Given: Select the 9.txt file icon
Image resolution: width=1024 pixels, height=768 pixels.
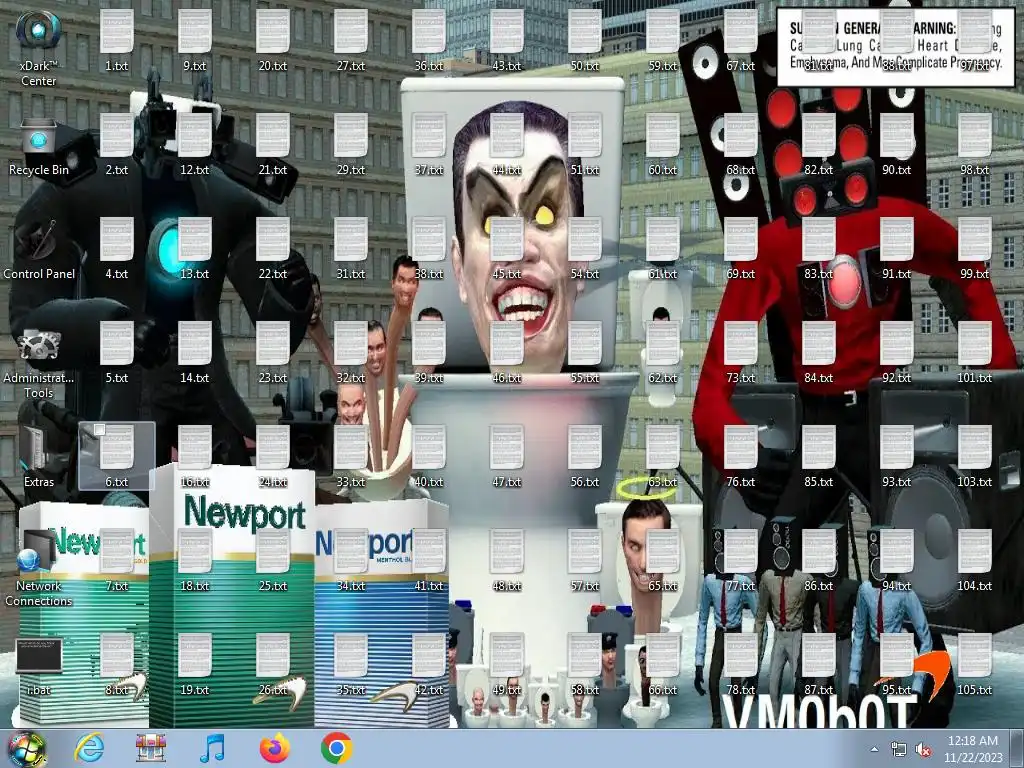Looking at the screenshot, I should click(x=195, y=32).
